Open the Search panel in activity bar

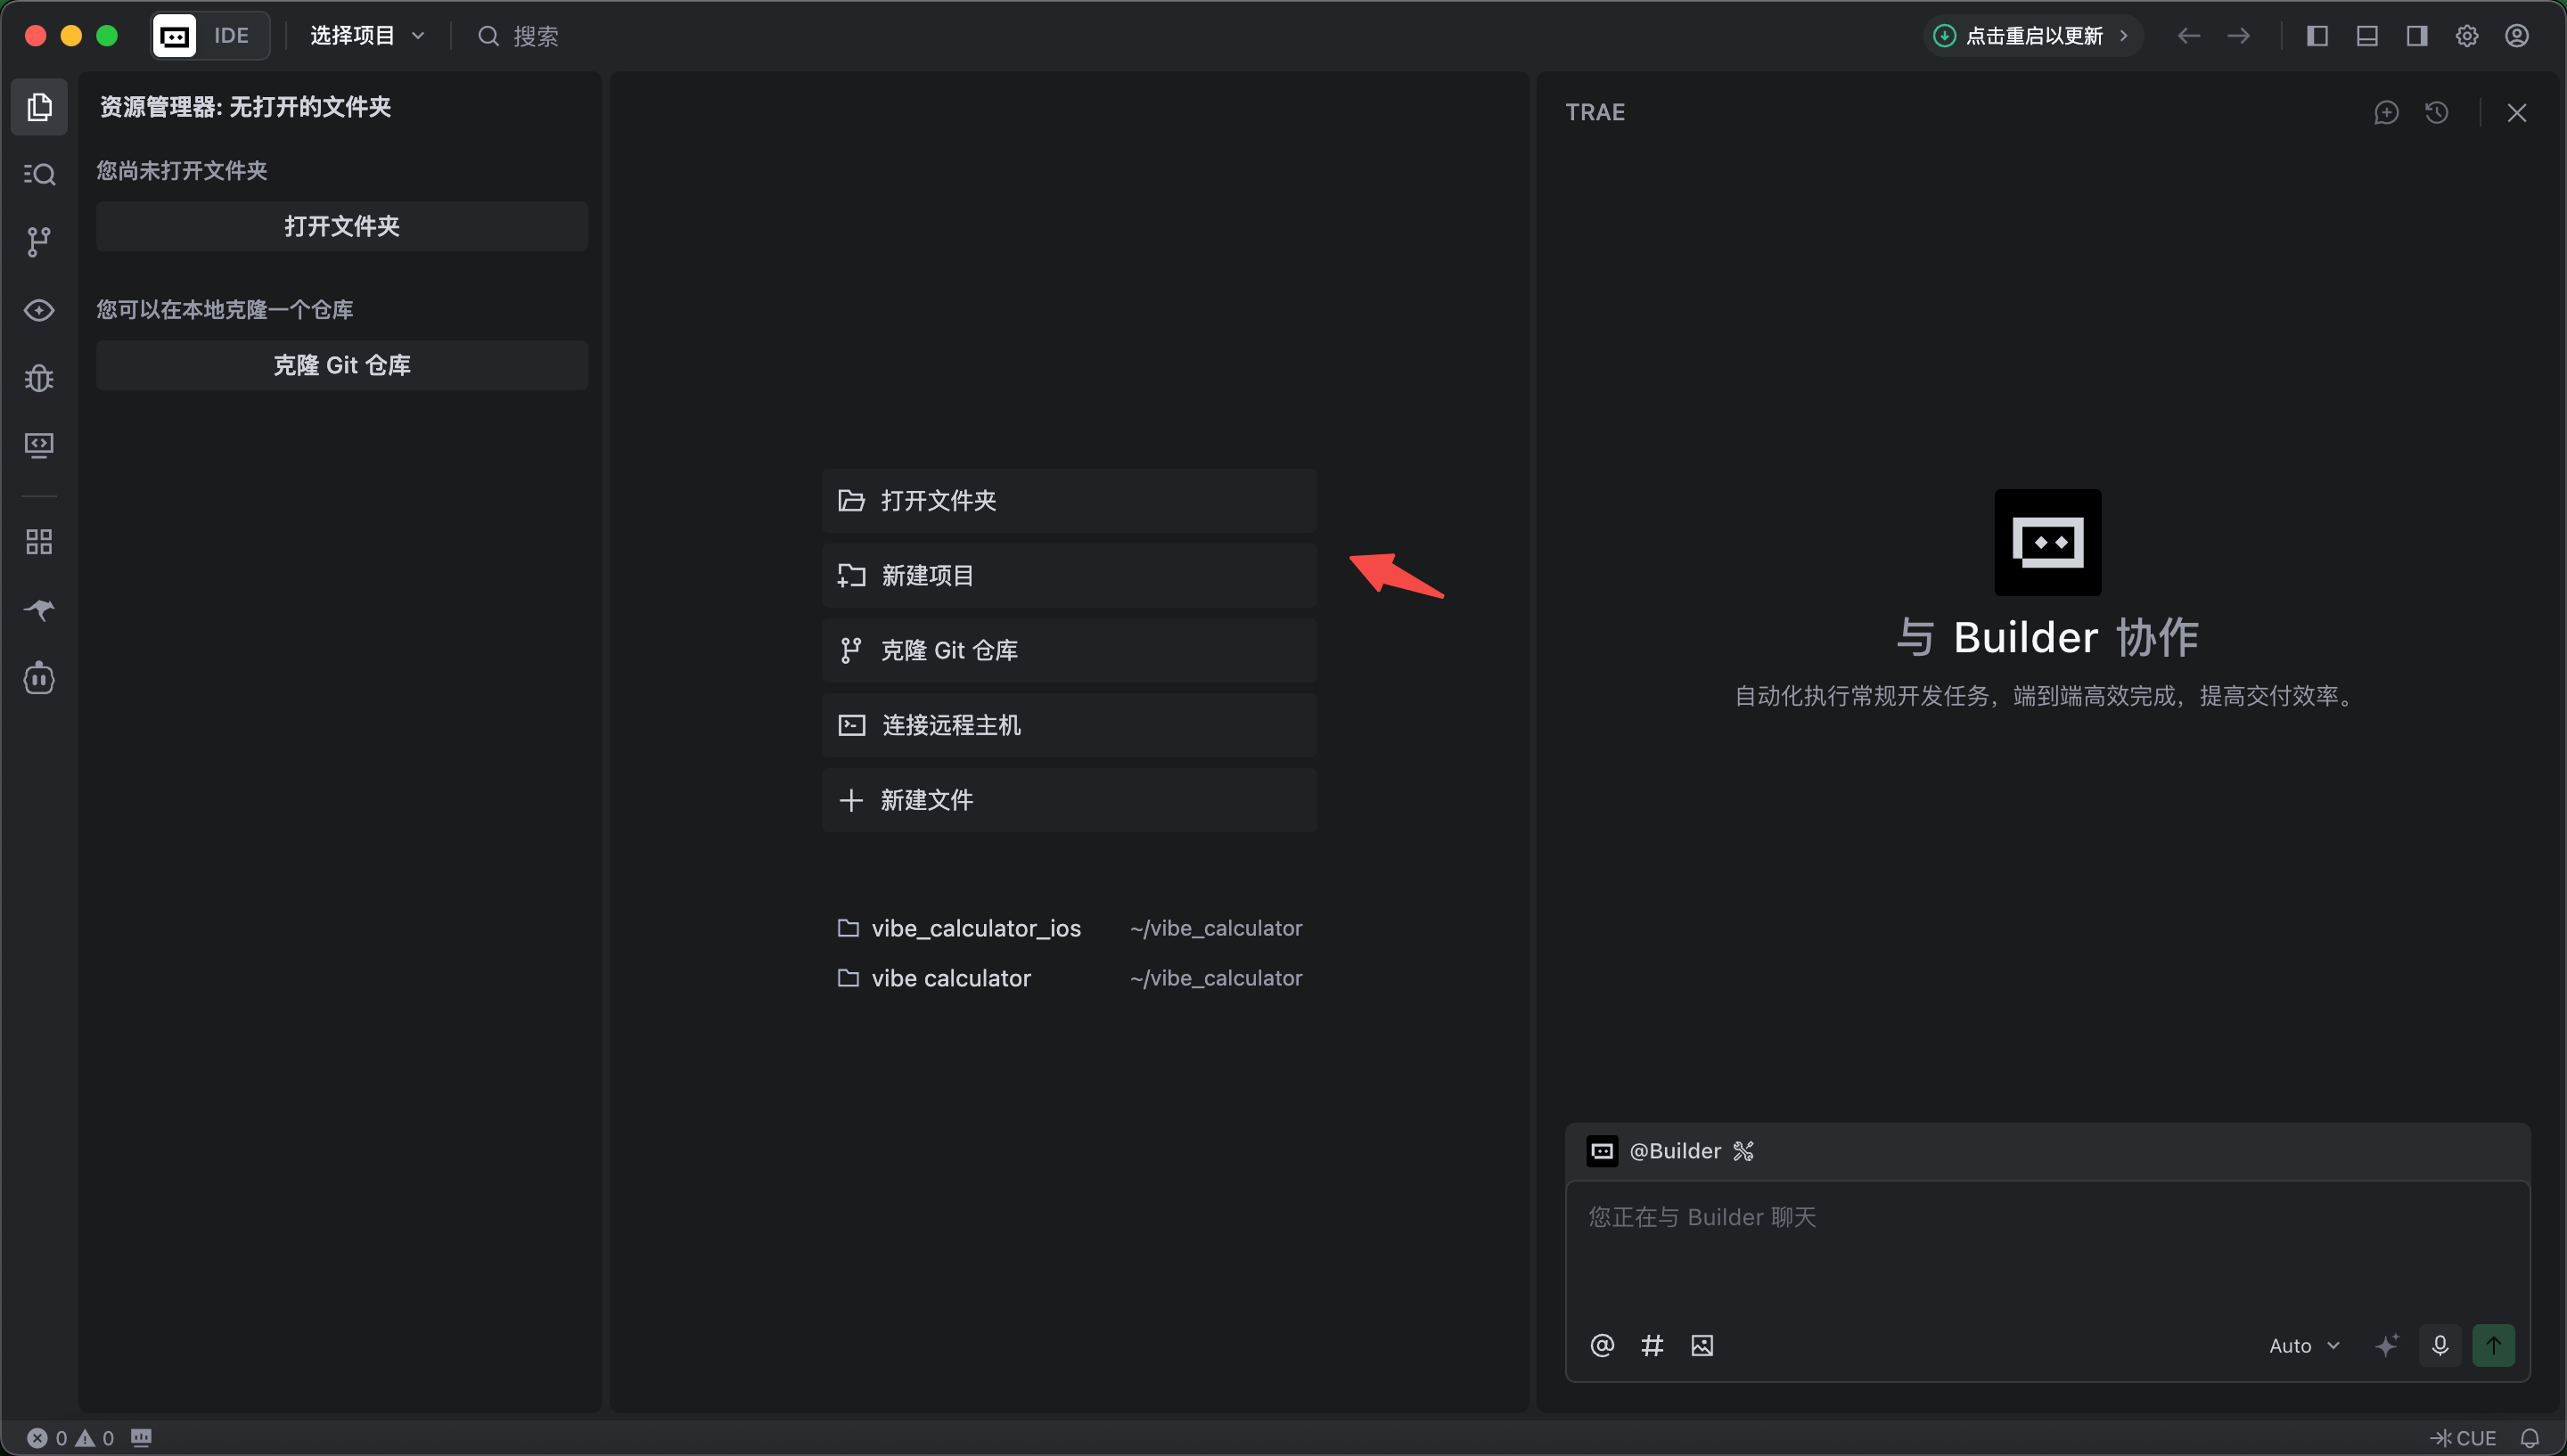[39, 174]
